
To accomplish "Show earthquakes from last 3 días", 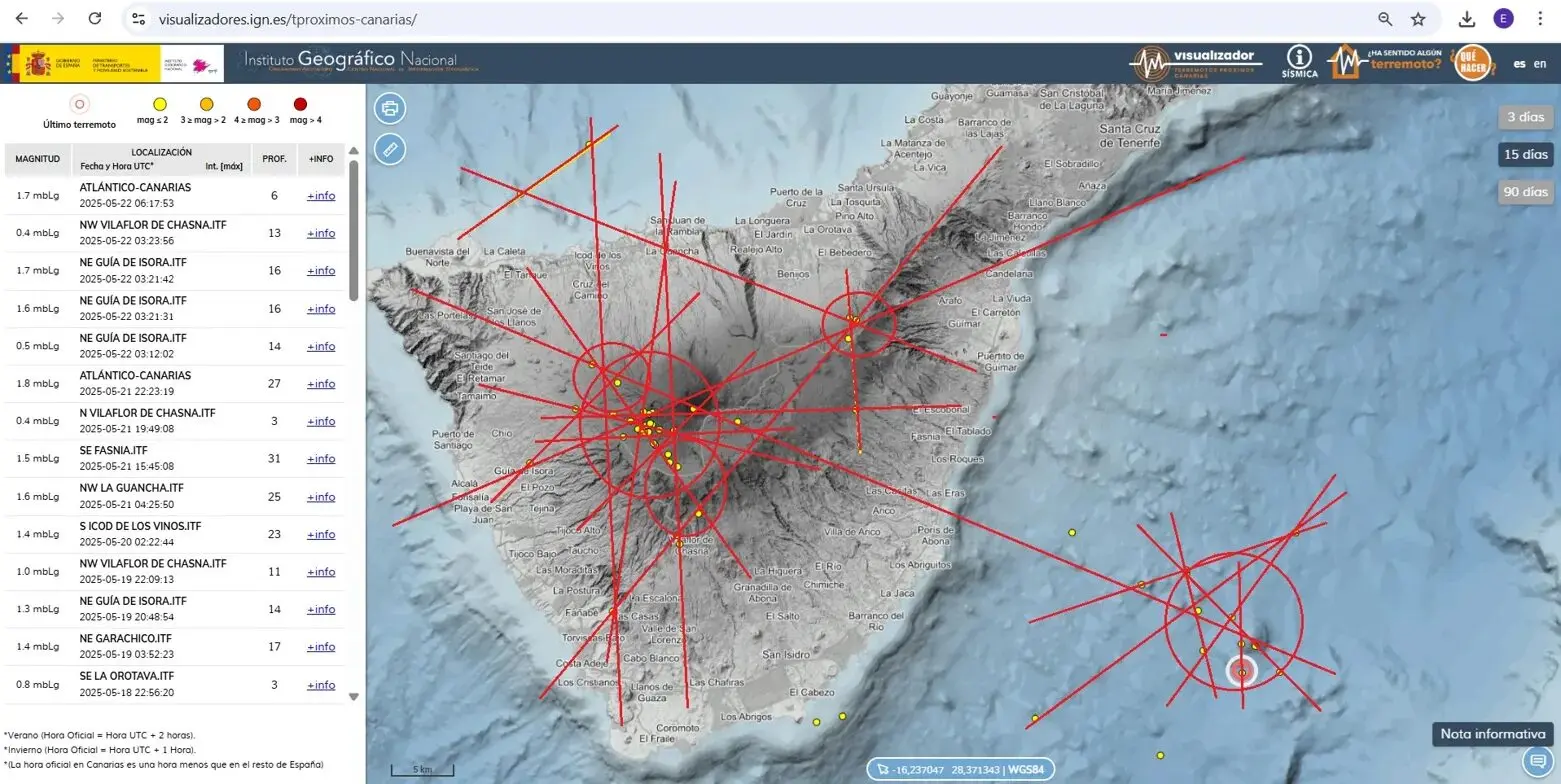I will 1525,117.
